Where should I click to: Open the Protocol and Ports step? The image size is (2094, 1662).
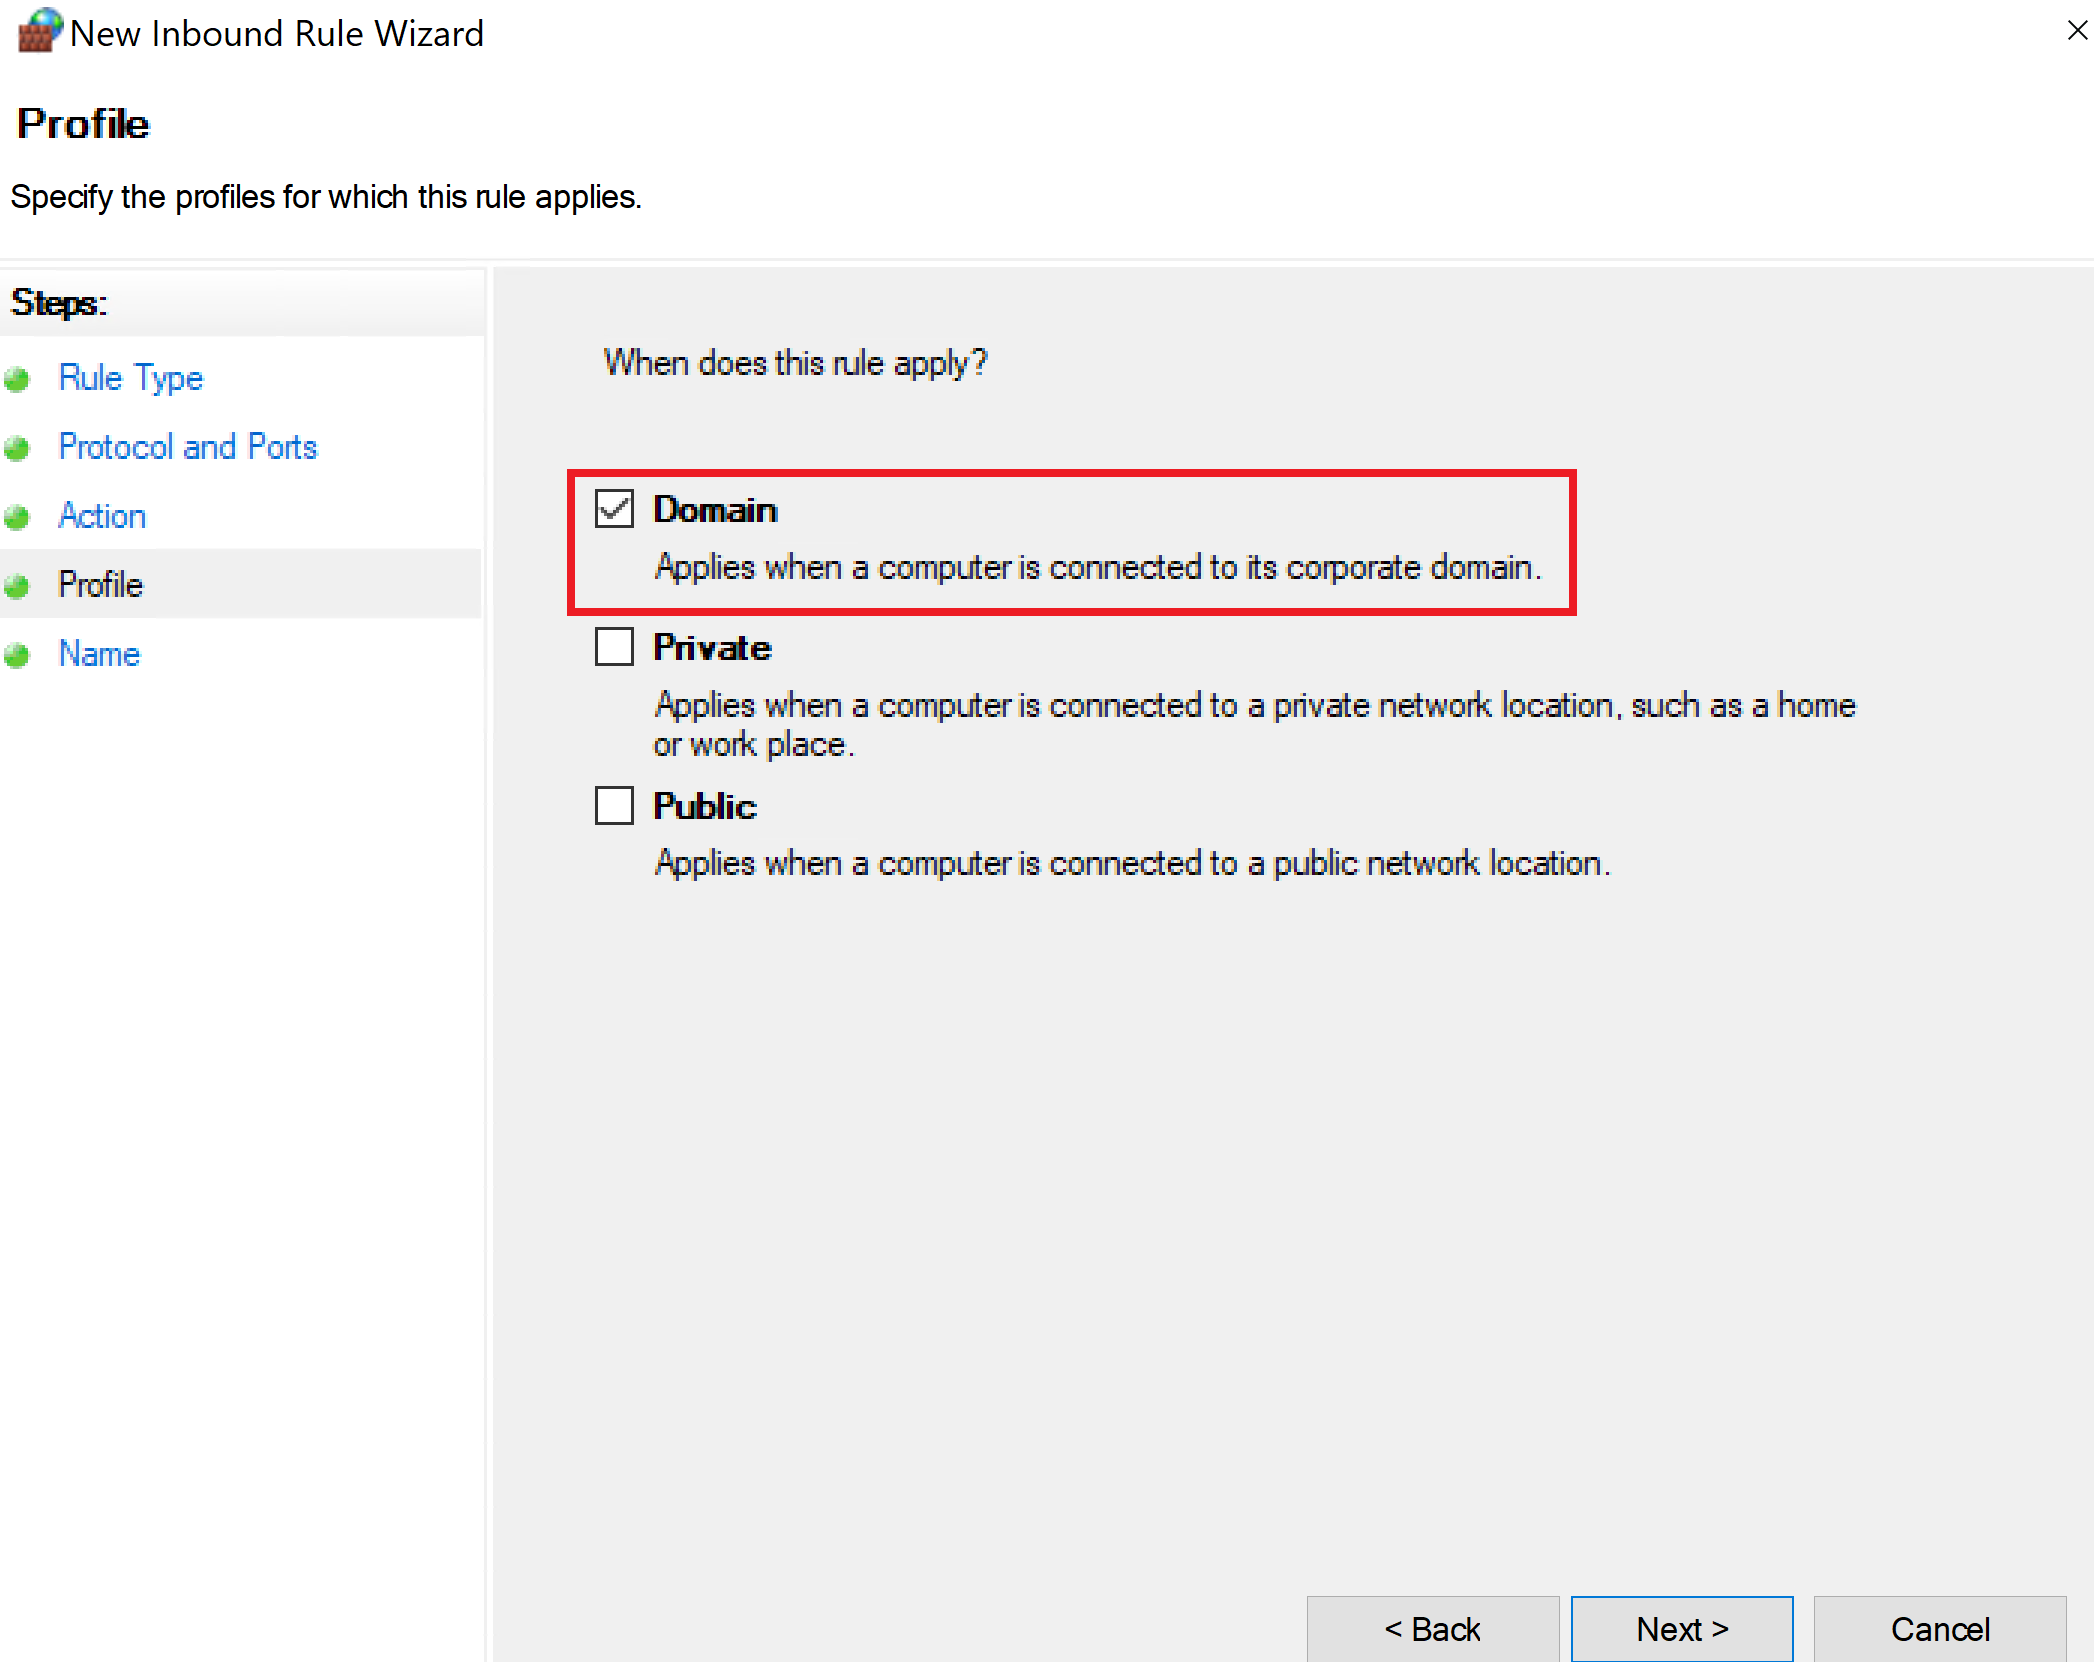tap(188, 447)
